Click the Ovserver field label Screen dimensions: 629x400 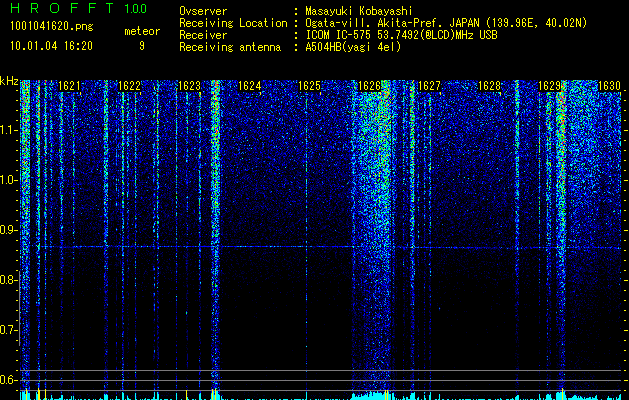click(203, 11)
